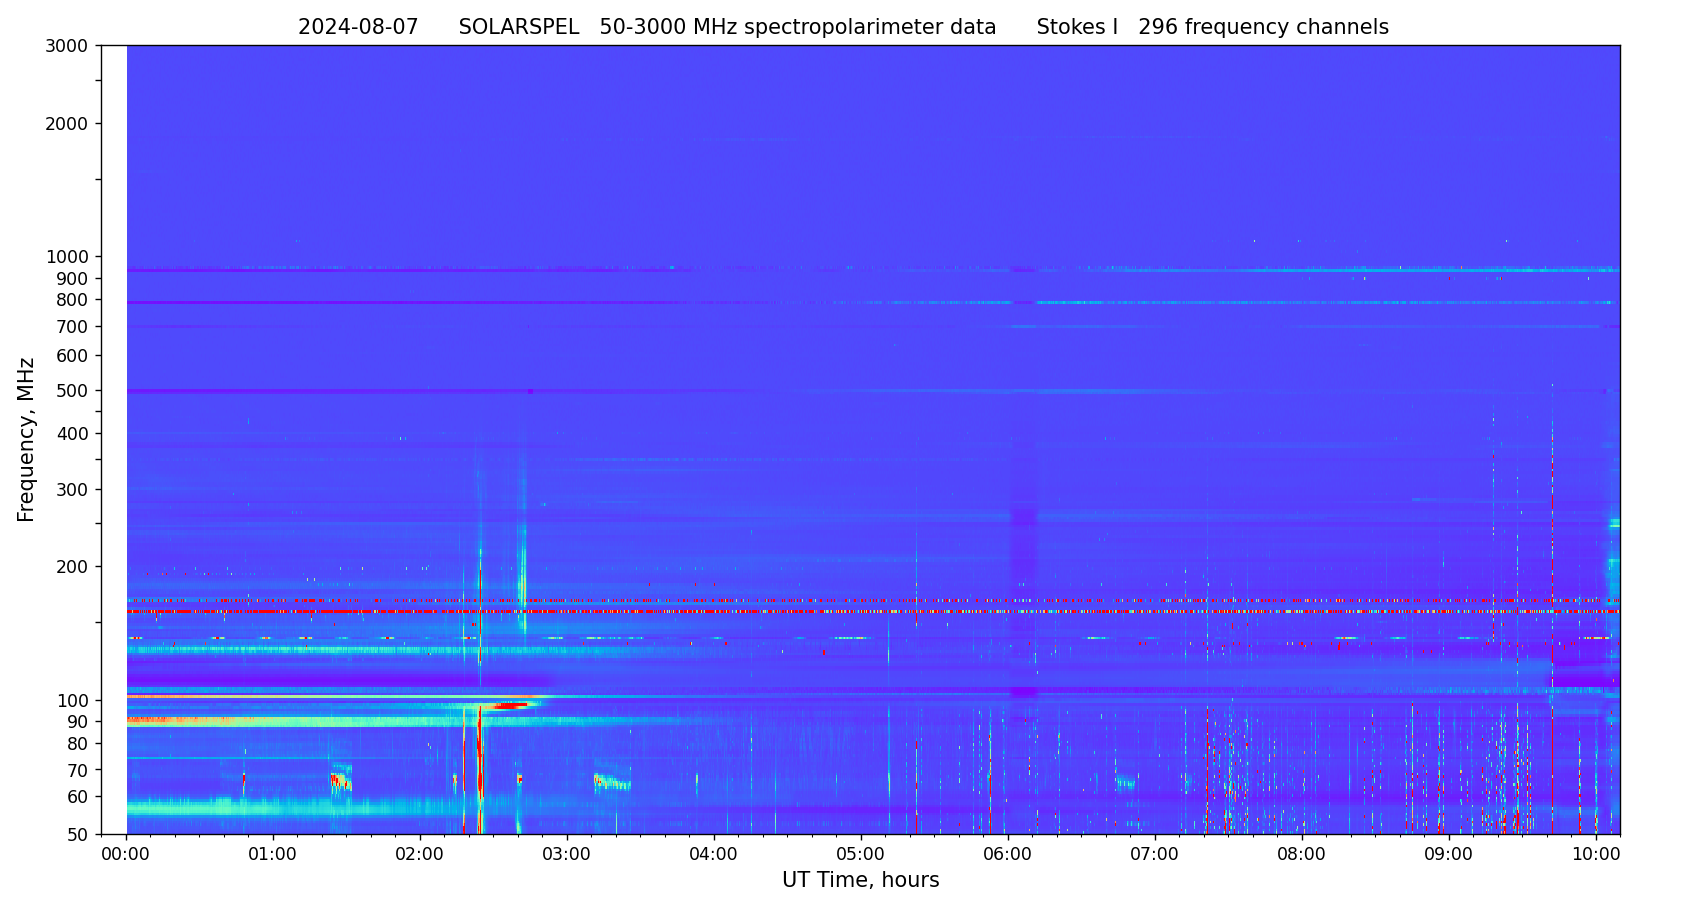Screen dimensions: 1687x906
Task: Click the '296 frequency channels' title text
Action: point(1263,28)
